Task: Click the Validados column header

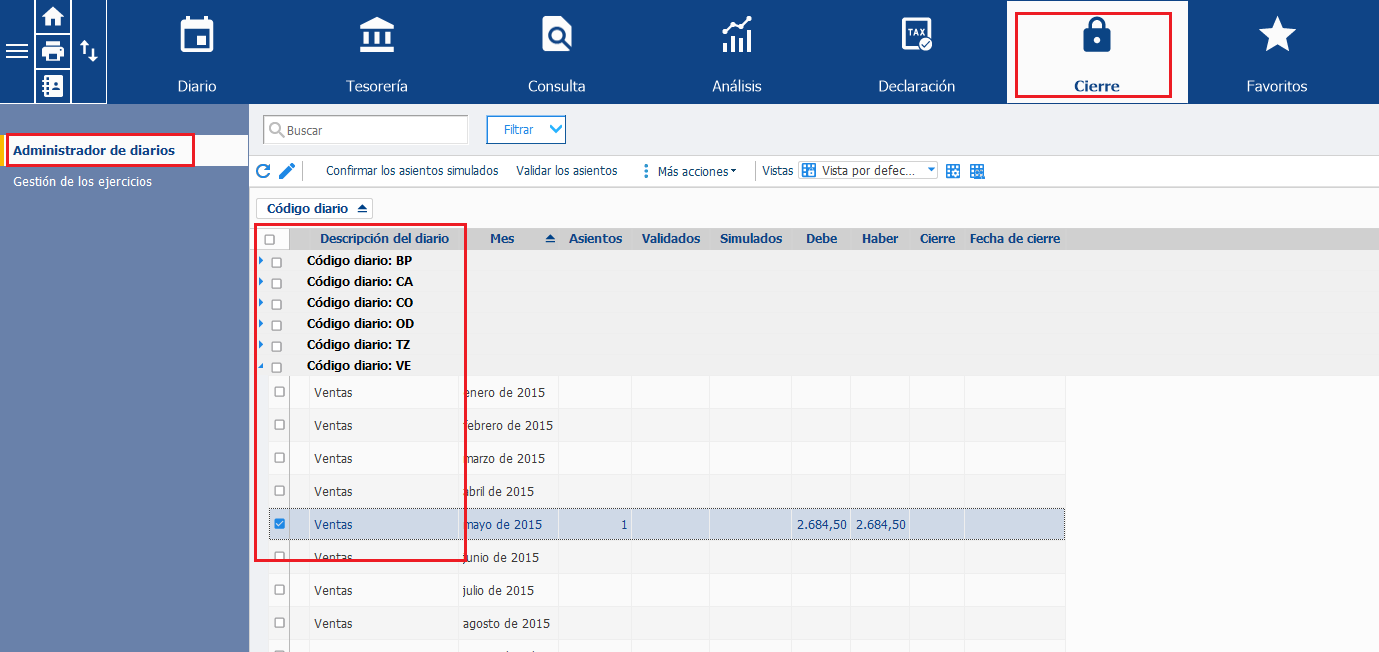Action: tap(671, 239)
